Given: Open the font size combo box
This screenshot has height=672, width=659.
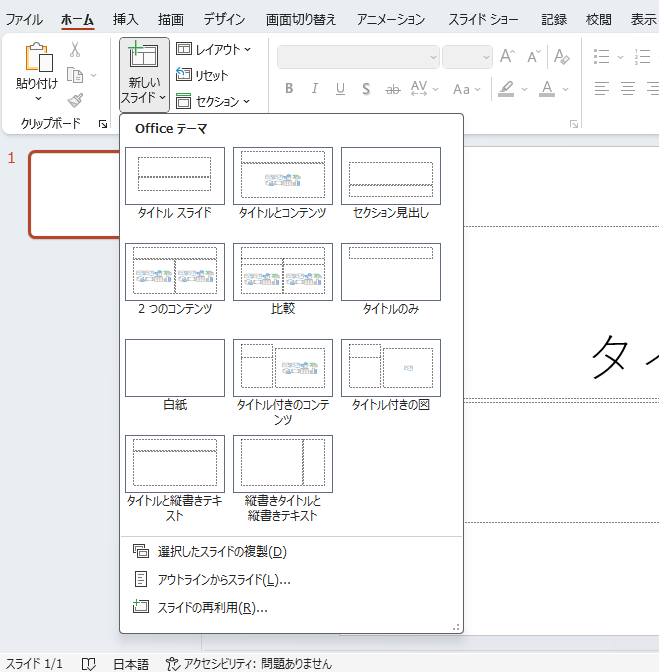Looking at the screenshot, I should [467, 57].
